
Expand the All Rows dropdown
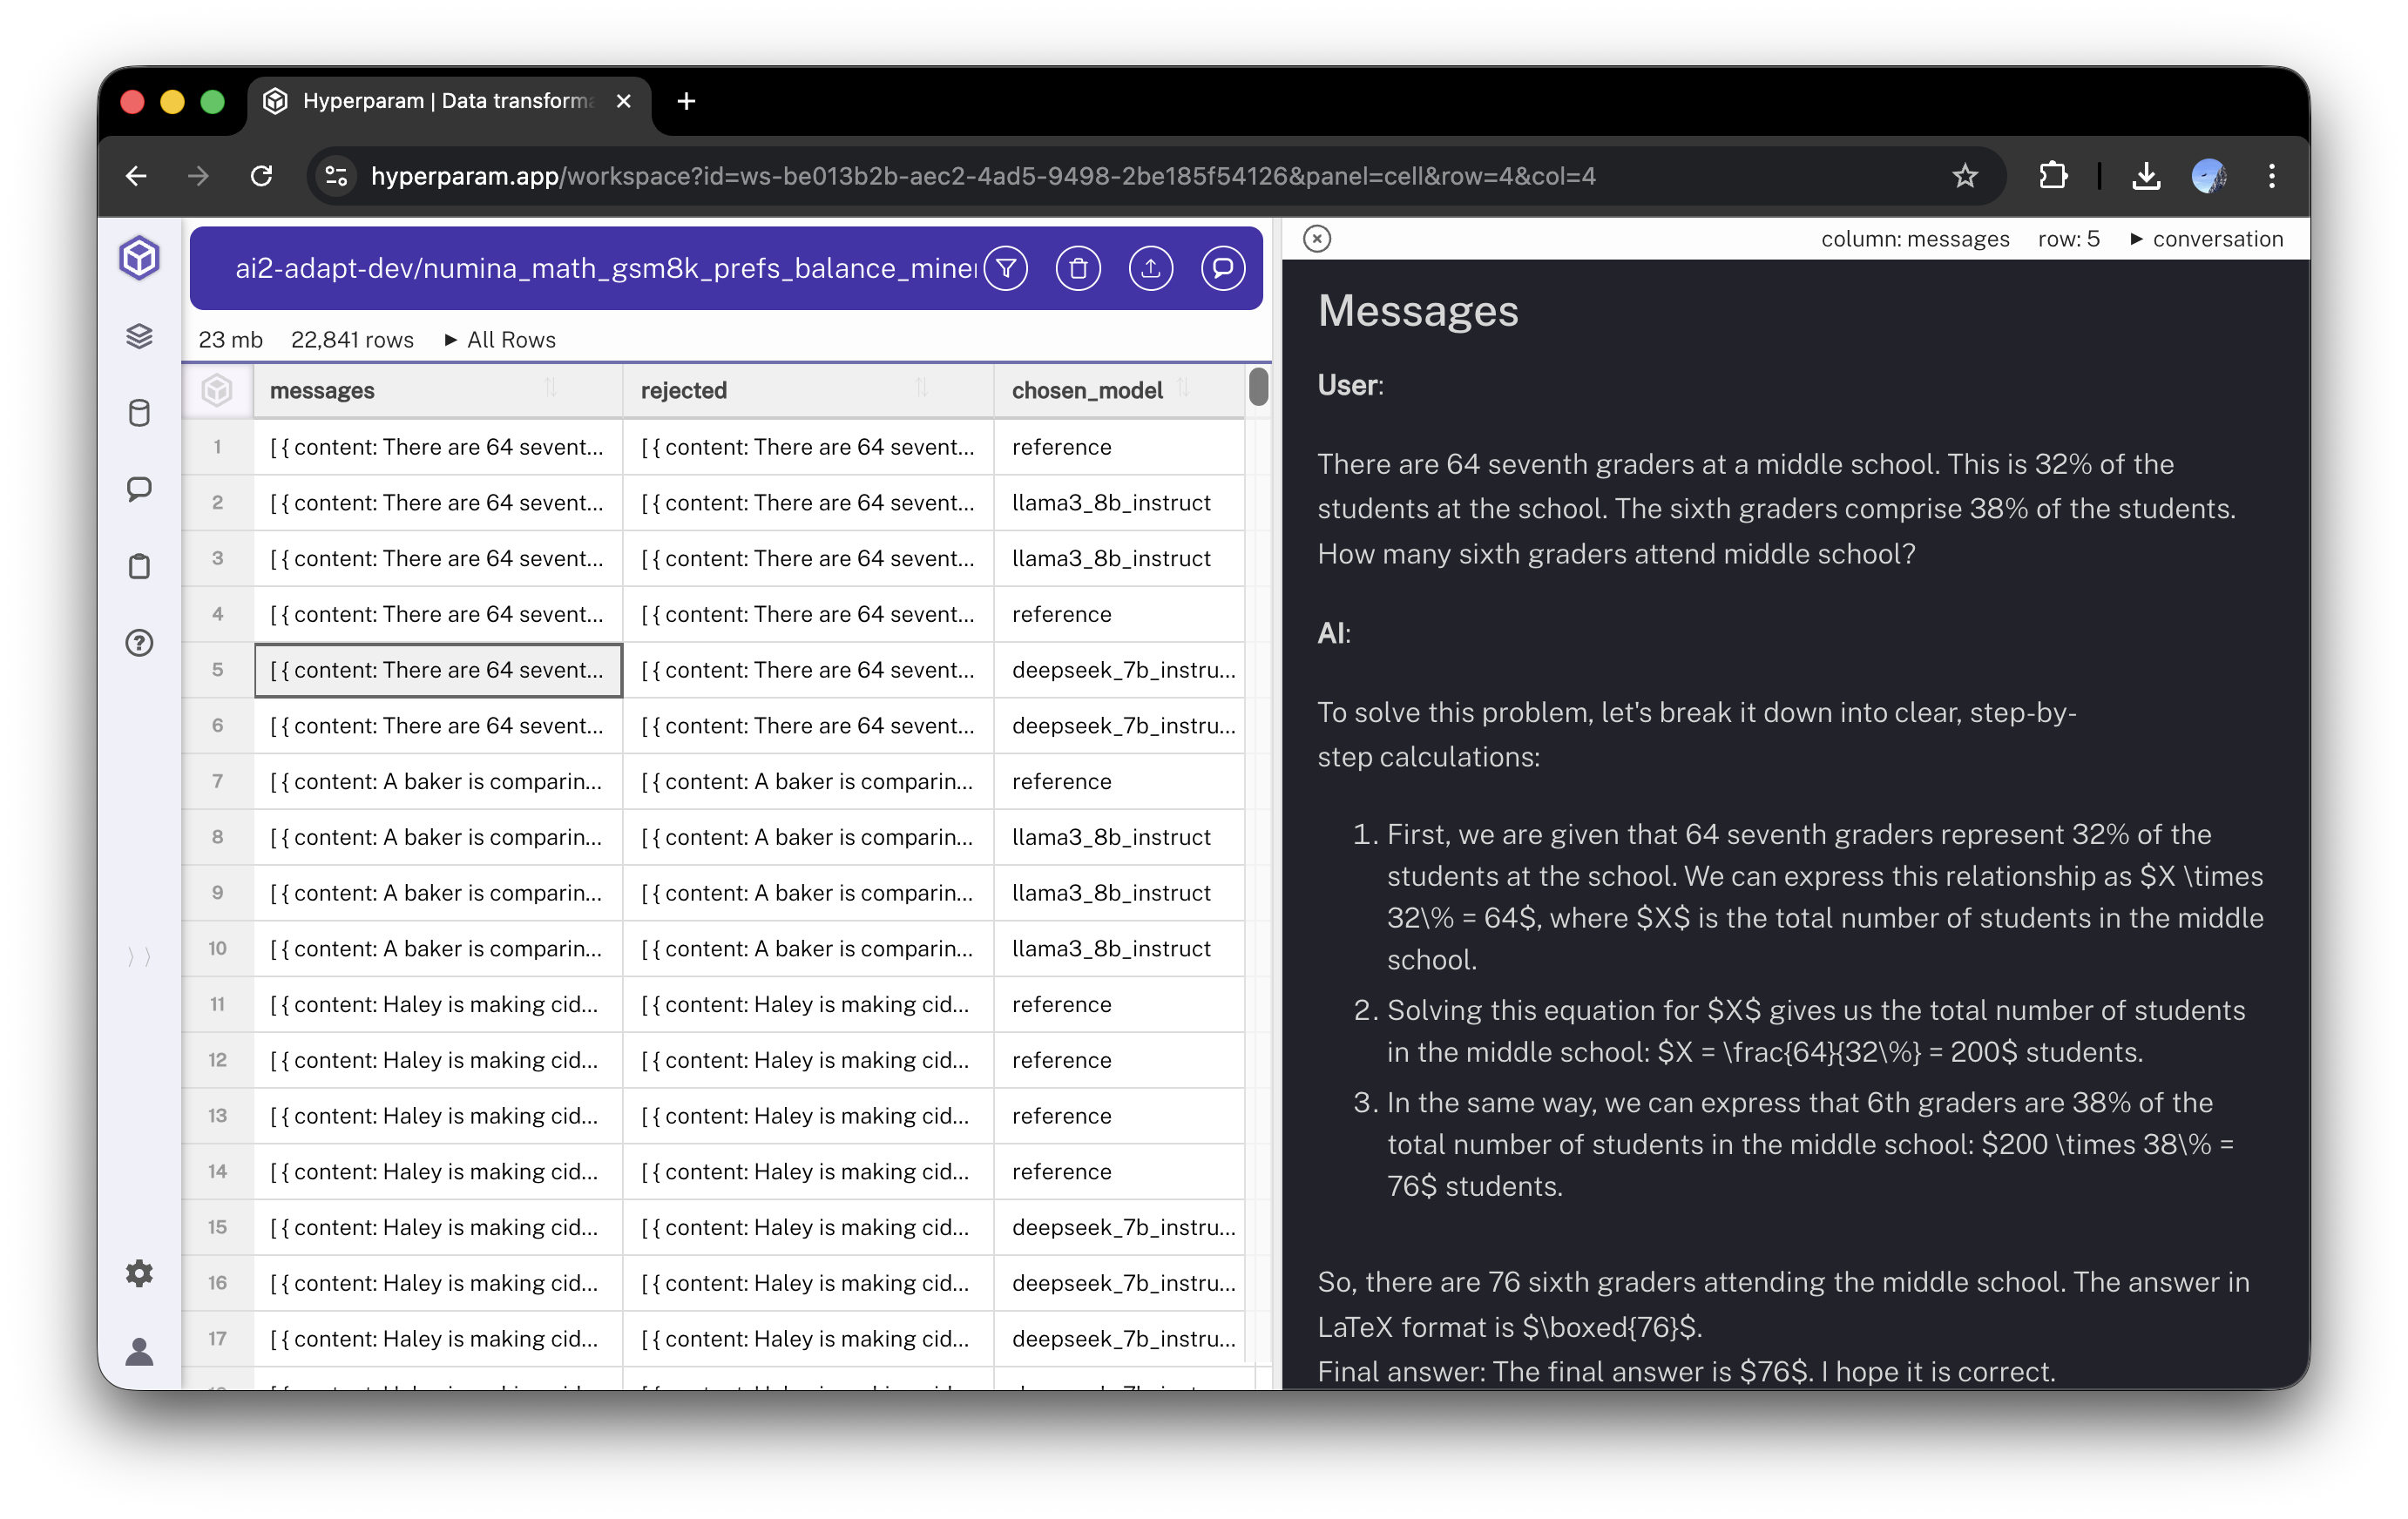click(500, 339)
